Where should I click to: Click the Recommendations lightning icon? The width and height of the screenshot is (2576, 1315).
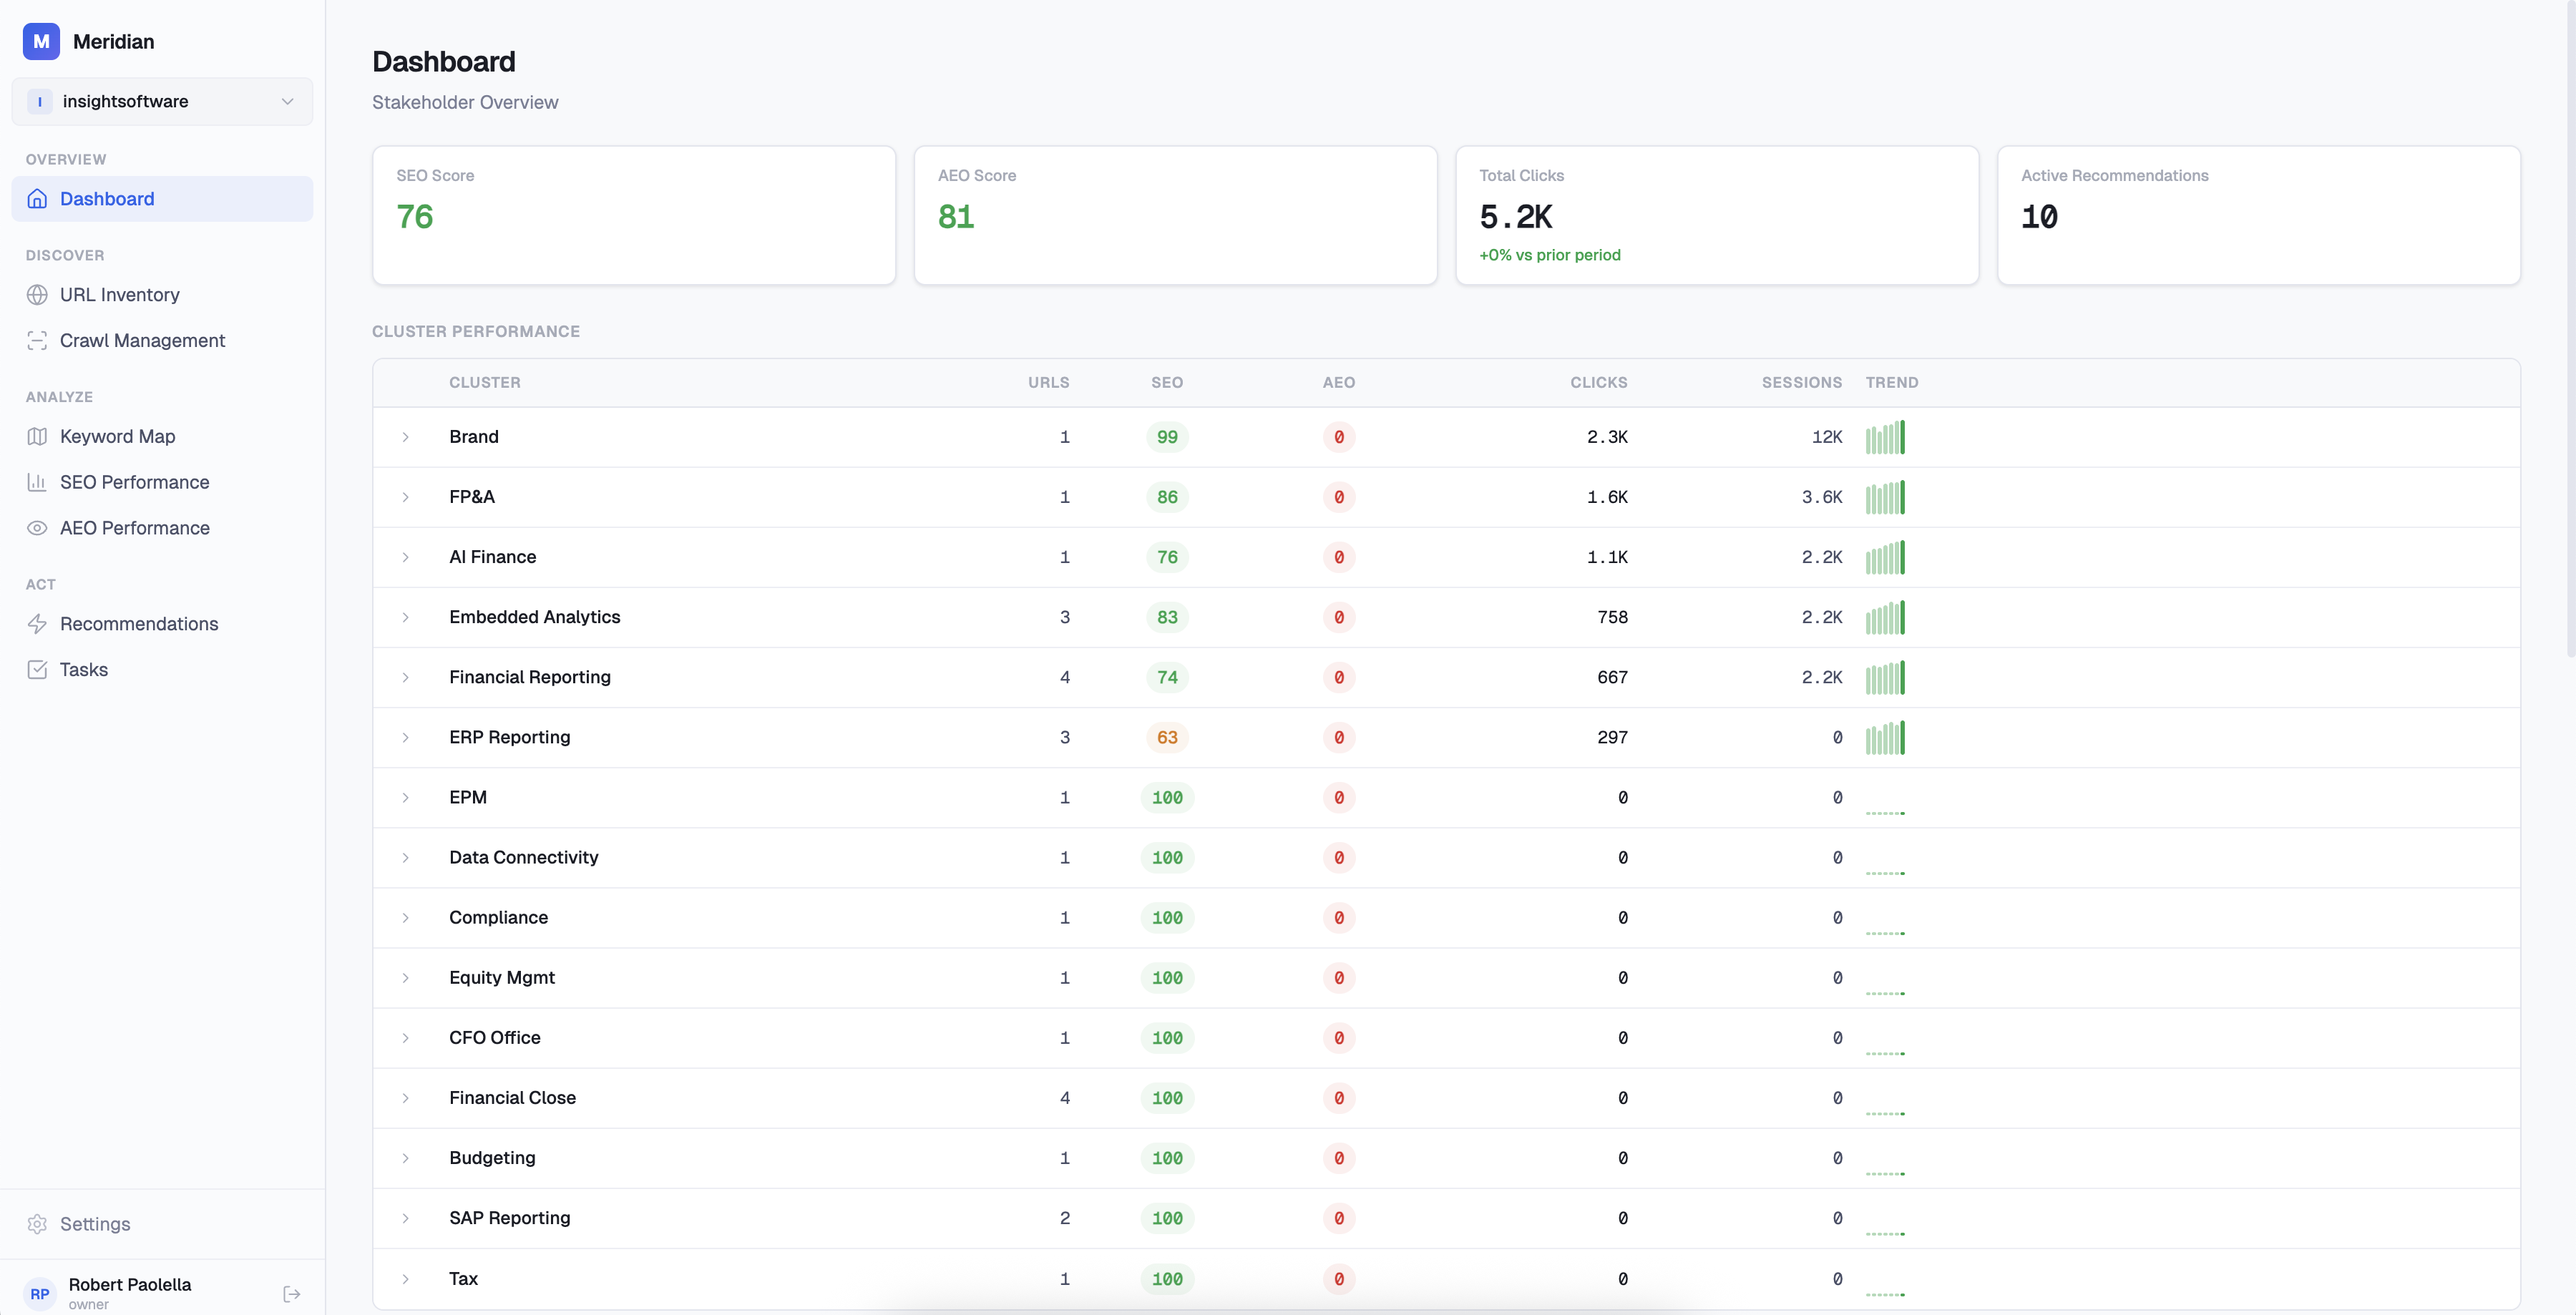pyautogui.click(x=37, y=624)
